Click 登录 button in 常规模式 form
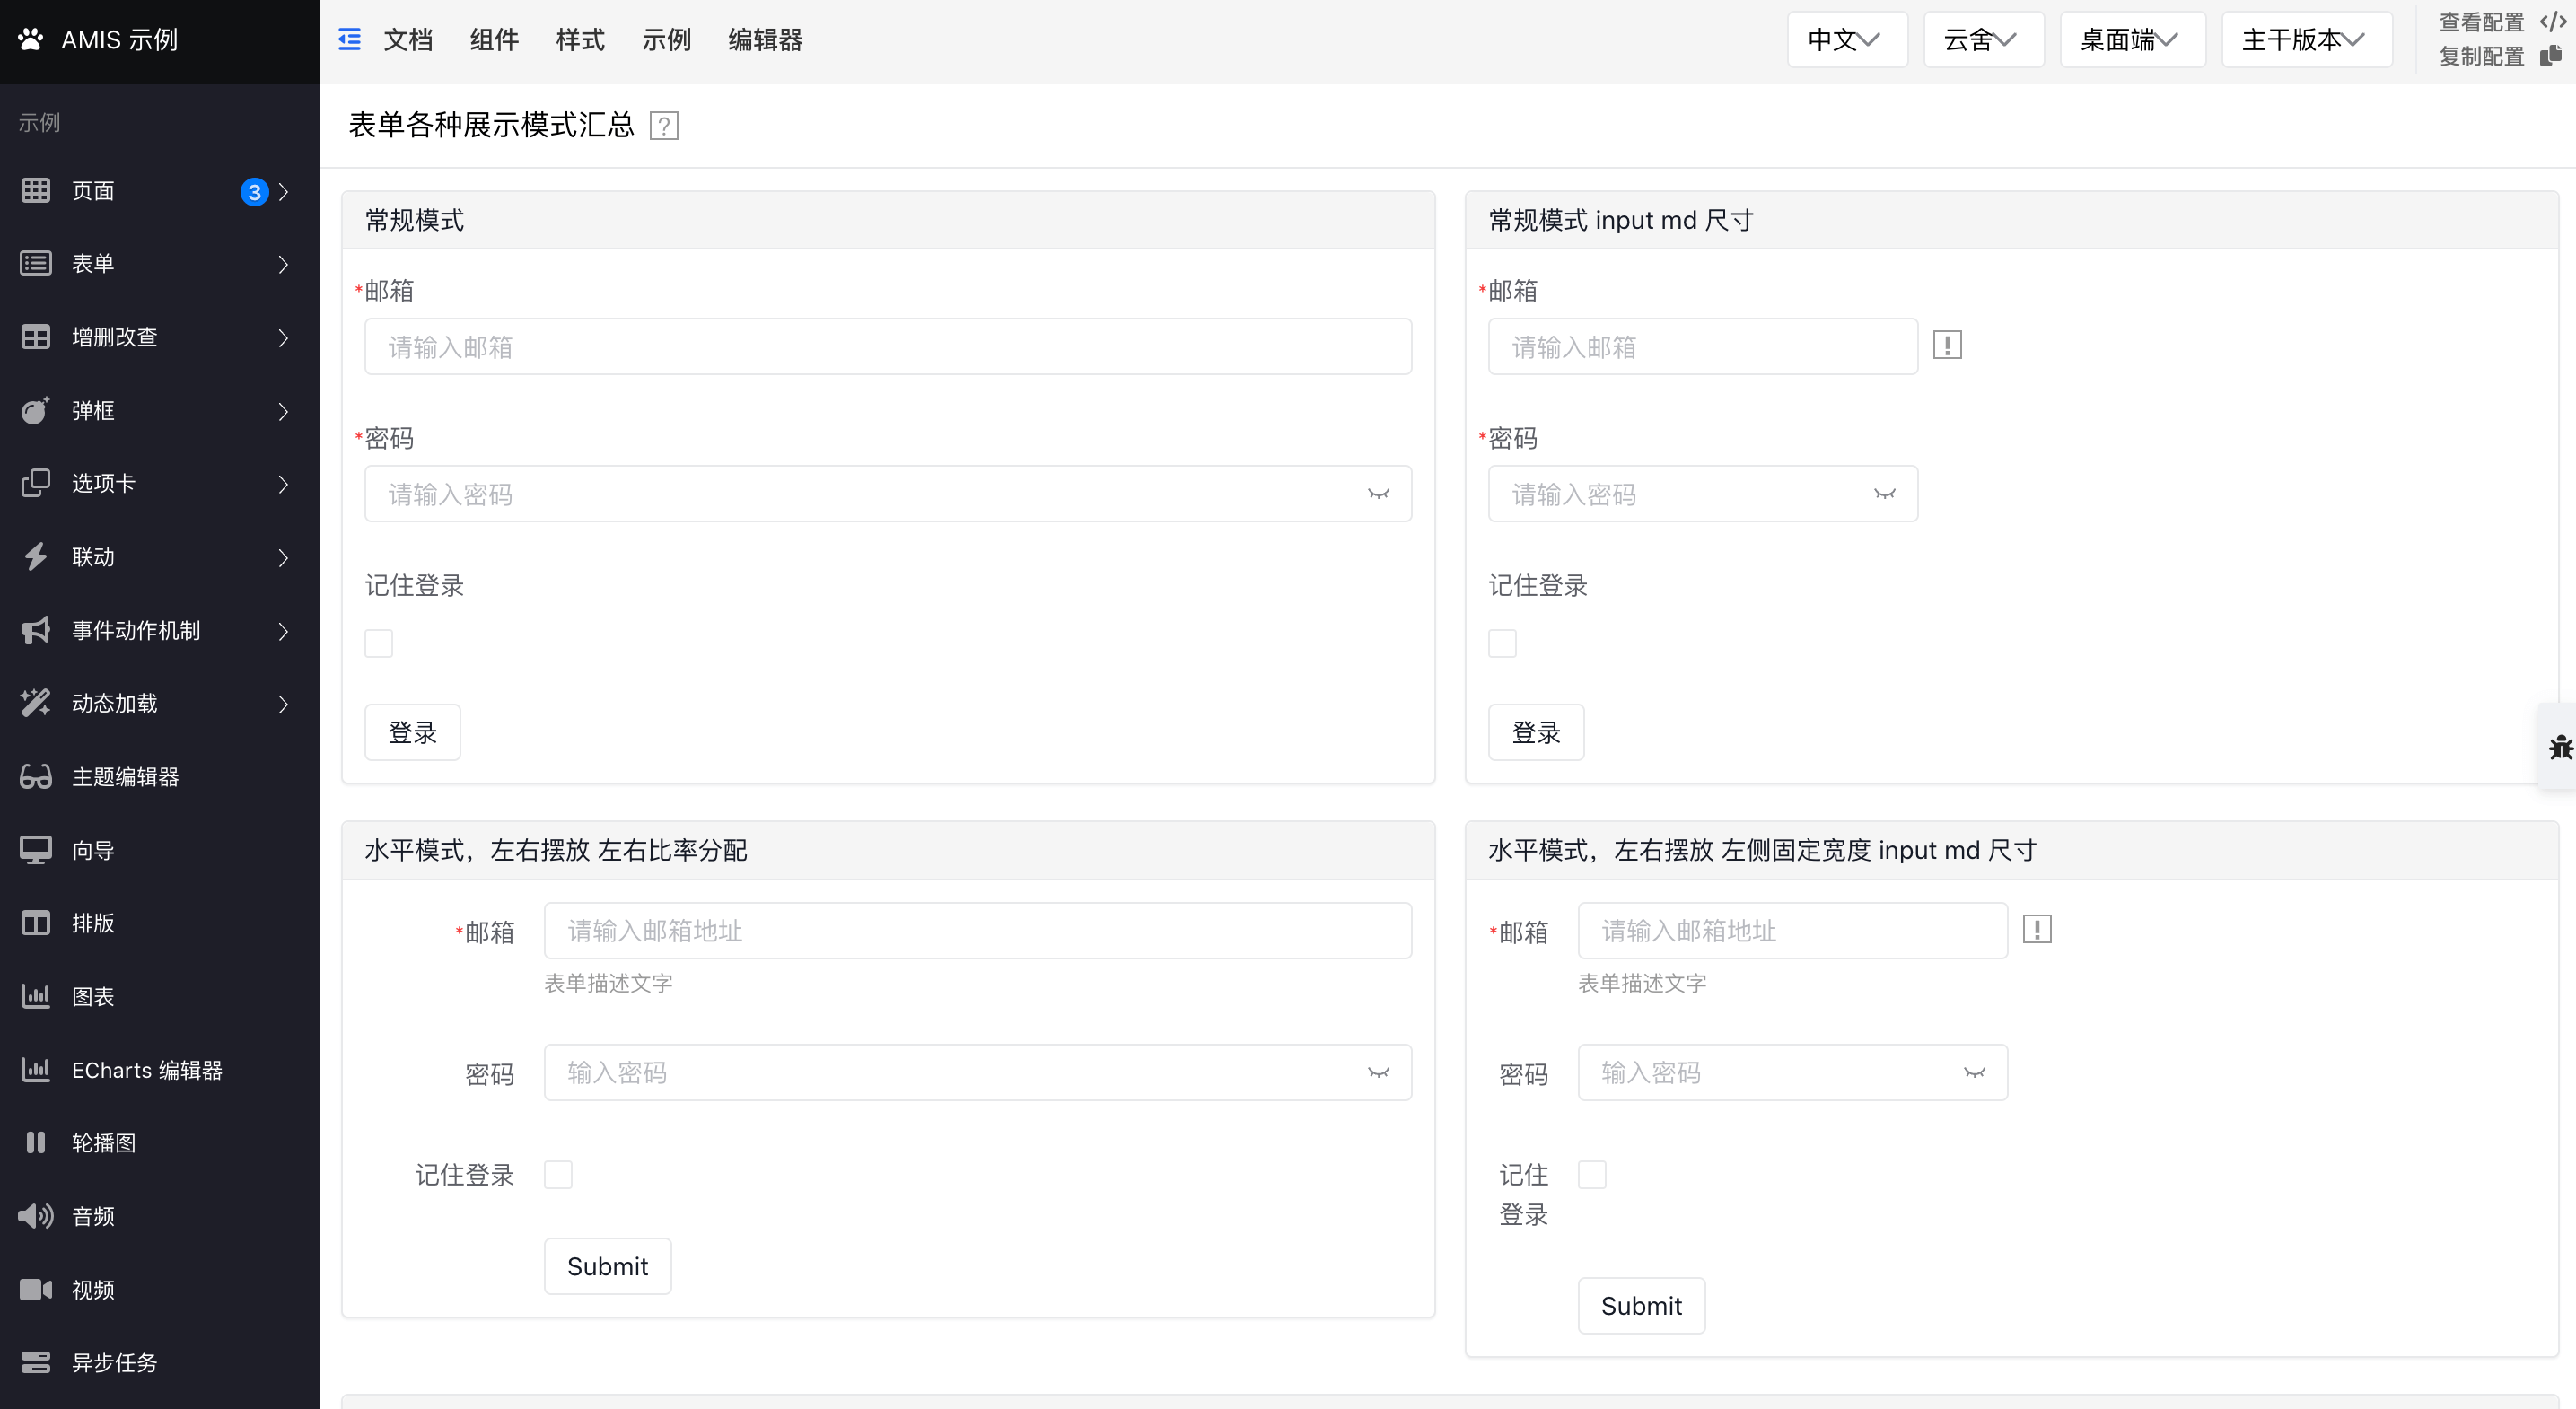Screen dimensions: 2576x1409 coord(412,733)
